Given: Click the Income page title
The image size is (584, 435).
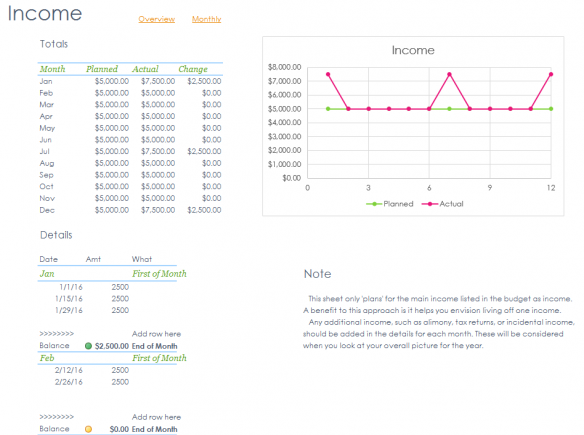Looking at the screenshot, I should [45, 13].
